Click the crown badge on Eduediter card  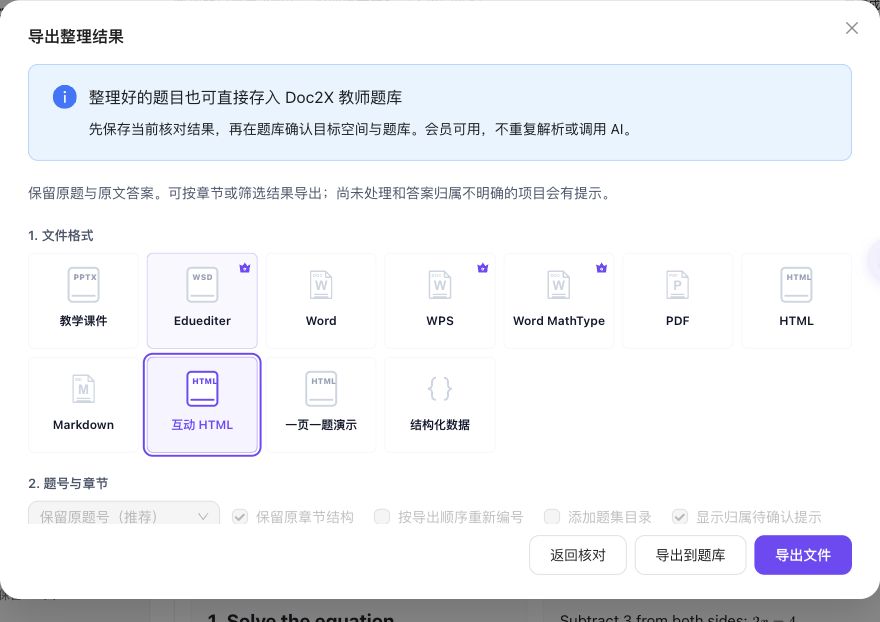[x=245, y=268]
